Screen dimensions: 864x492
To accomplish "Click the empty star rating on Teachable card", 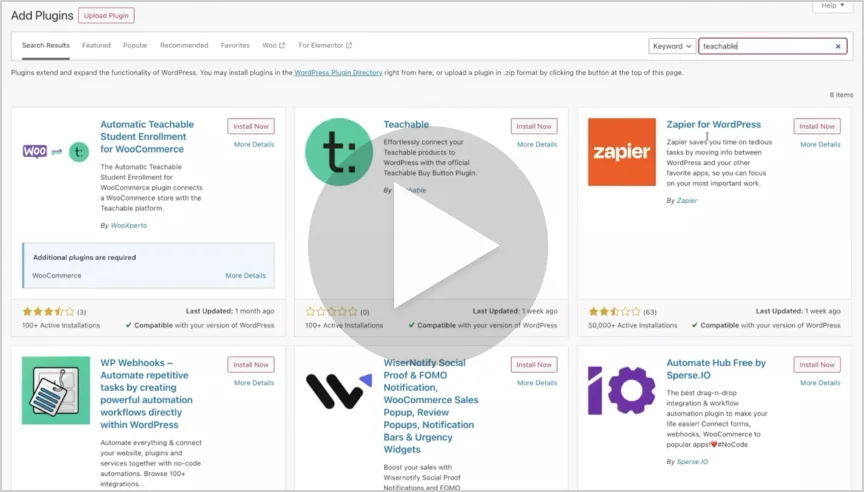I will coord(331,312).
